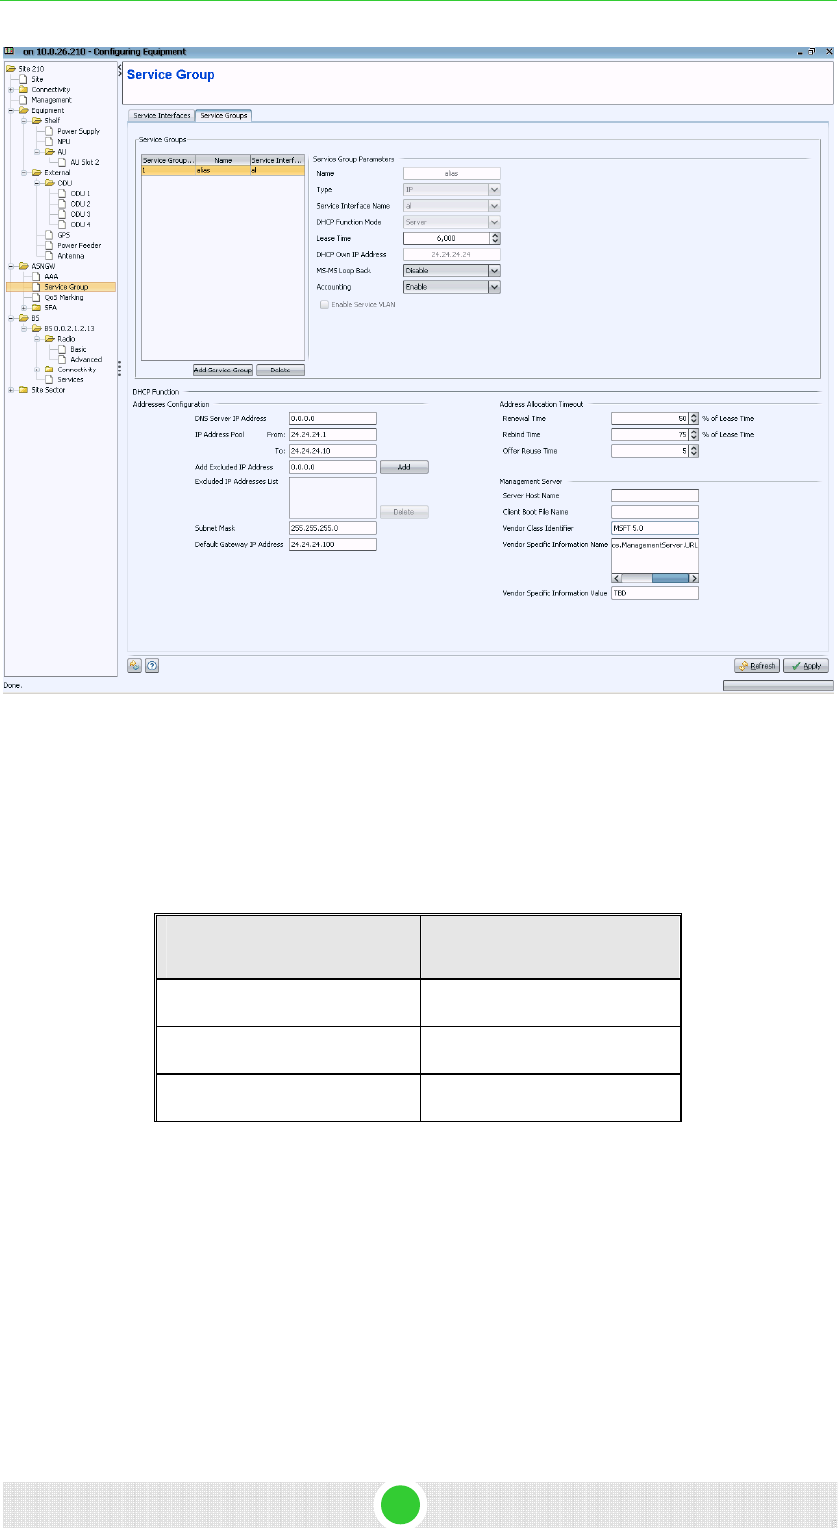Click Vendor Specific Information Value field

click(x=655, y=592)
